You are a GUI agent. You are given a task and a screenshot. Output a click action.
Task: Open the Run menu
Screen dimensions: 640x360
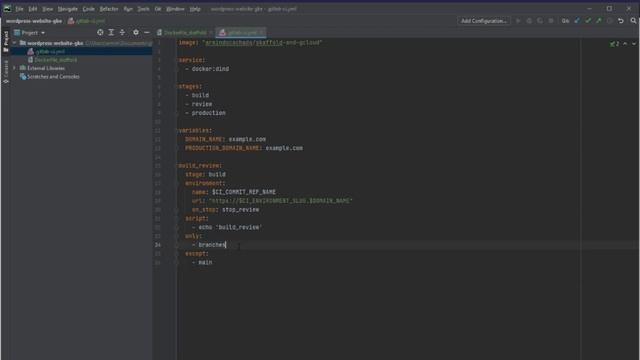[x=128, y=9]
